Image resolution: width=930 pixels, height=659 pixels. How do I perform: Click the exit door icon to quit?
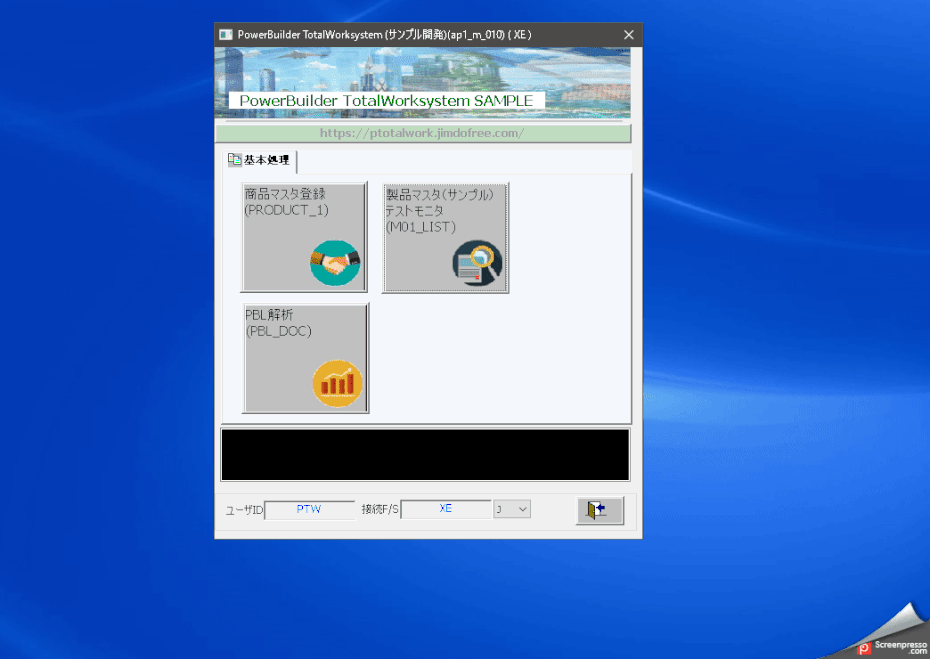pyautogui.click(x=599, y=510)
